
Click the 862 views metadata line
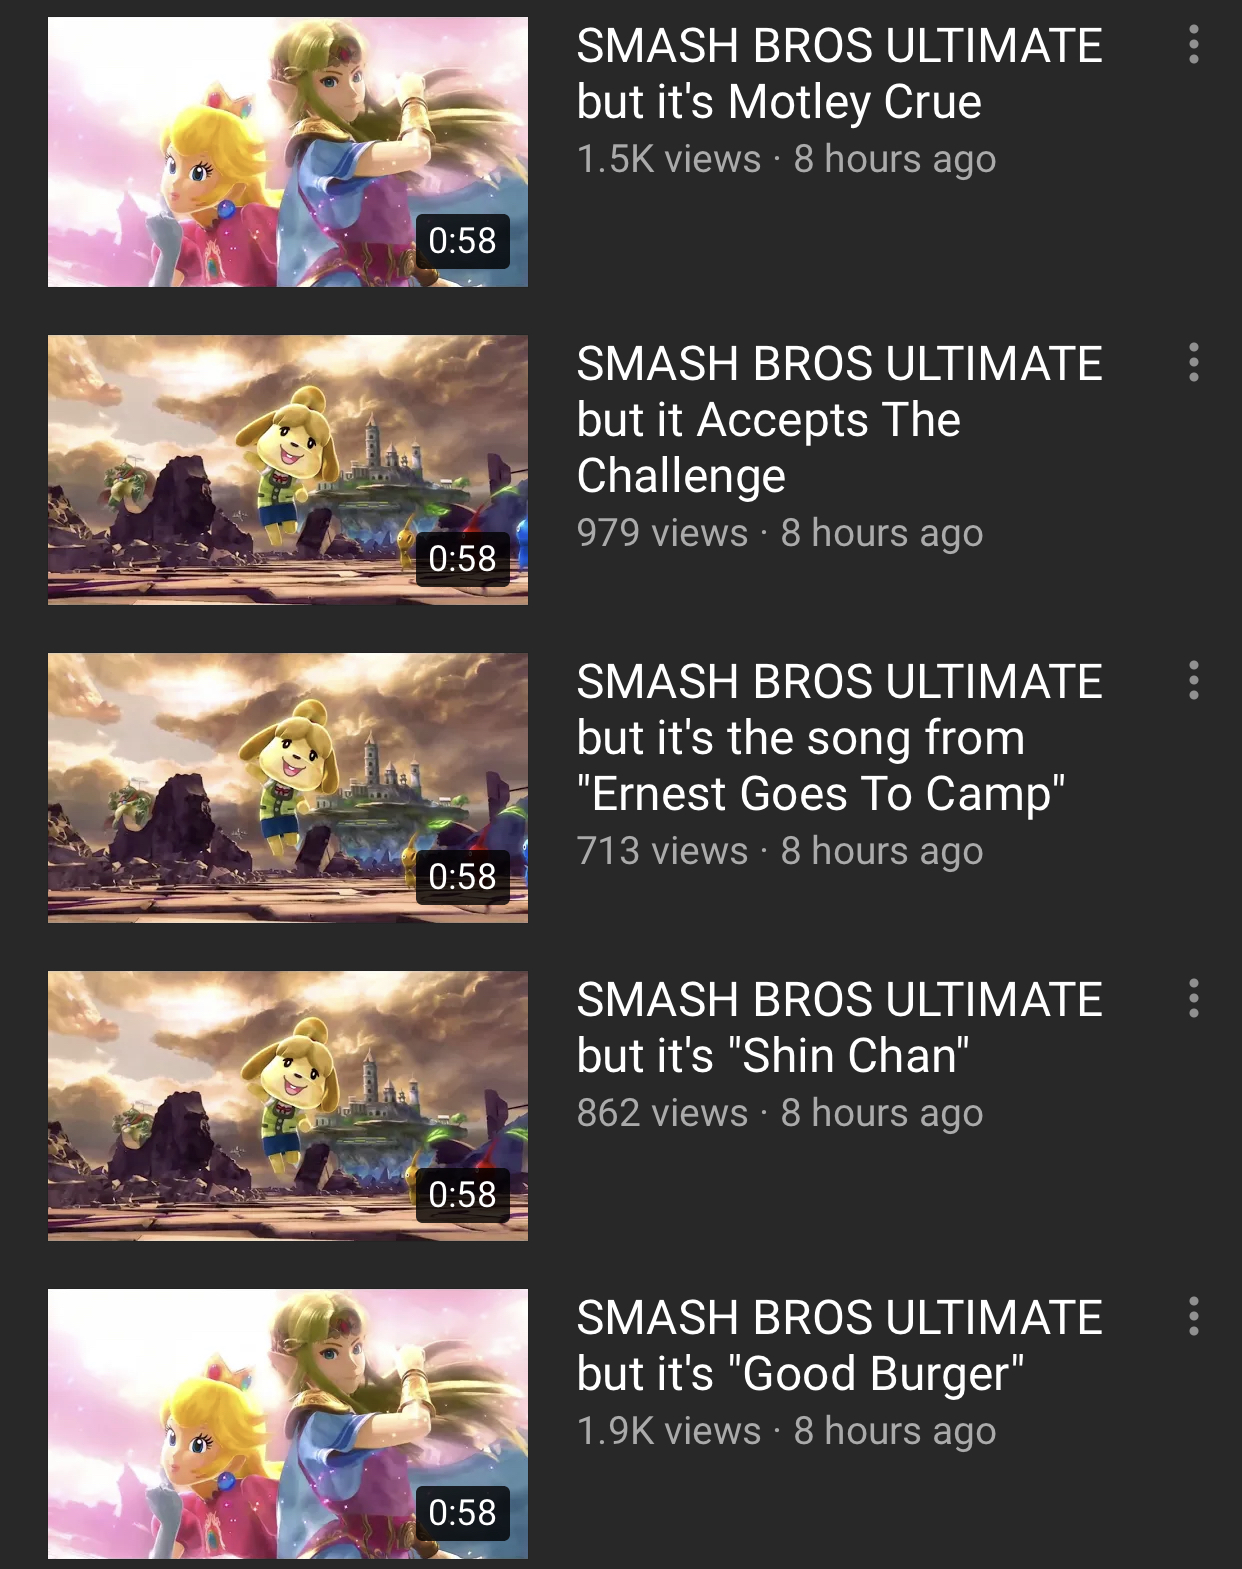pyautogui.click(x=780, y=1114)
